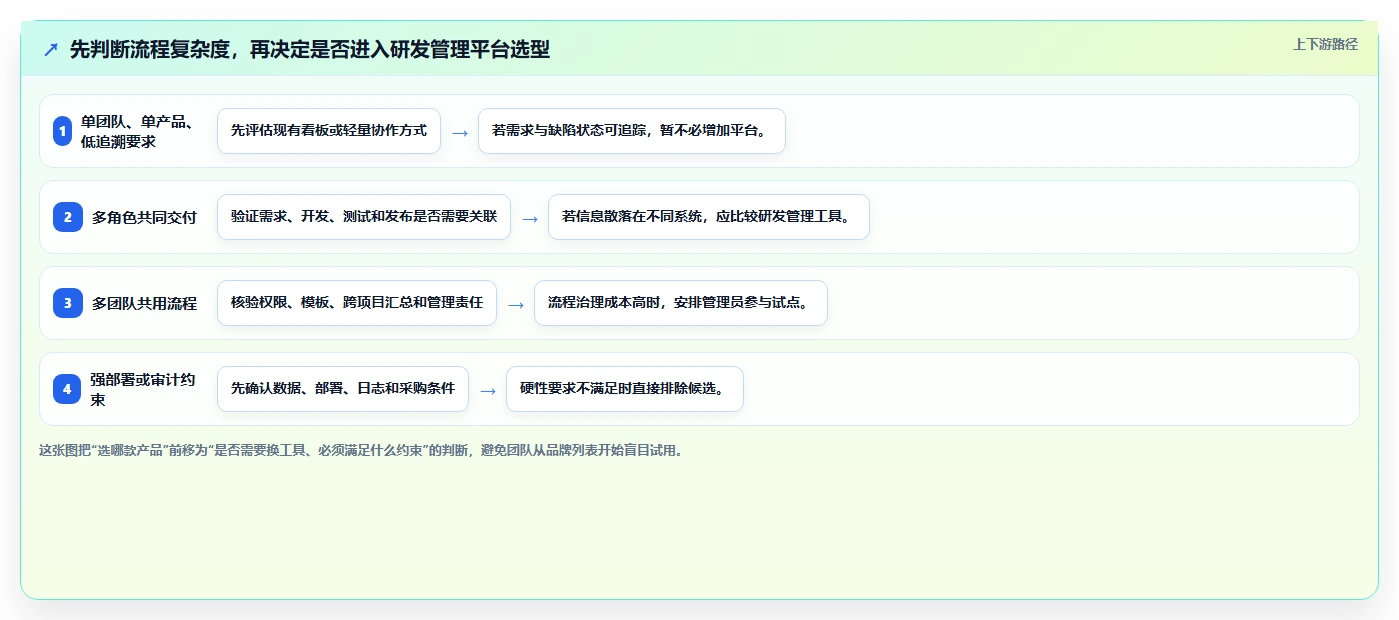Click the arrow icon beside the title

click(x=51, y=50)
